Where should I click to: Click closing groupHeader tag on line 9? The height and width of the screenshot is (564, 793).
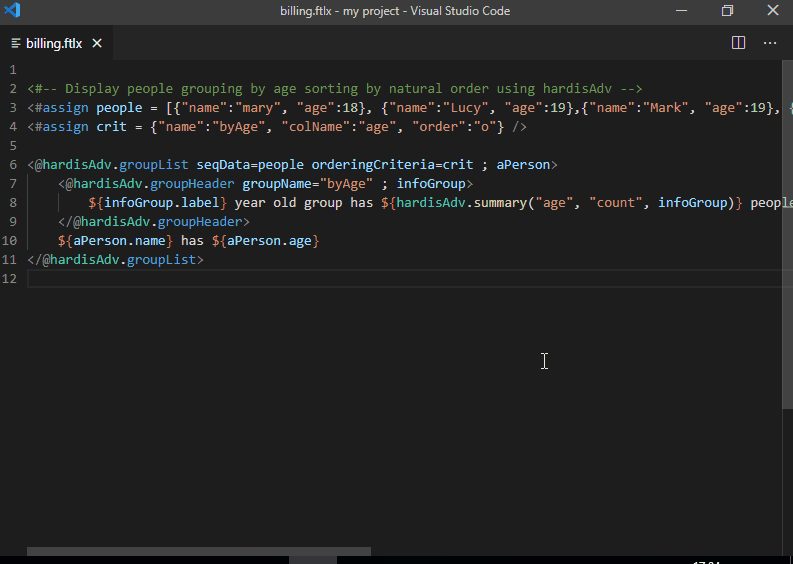154,222
